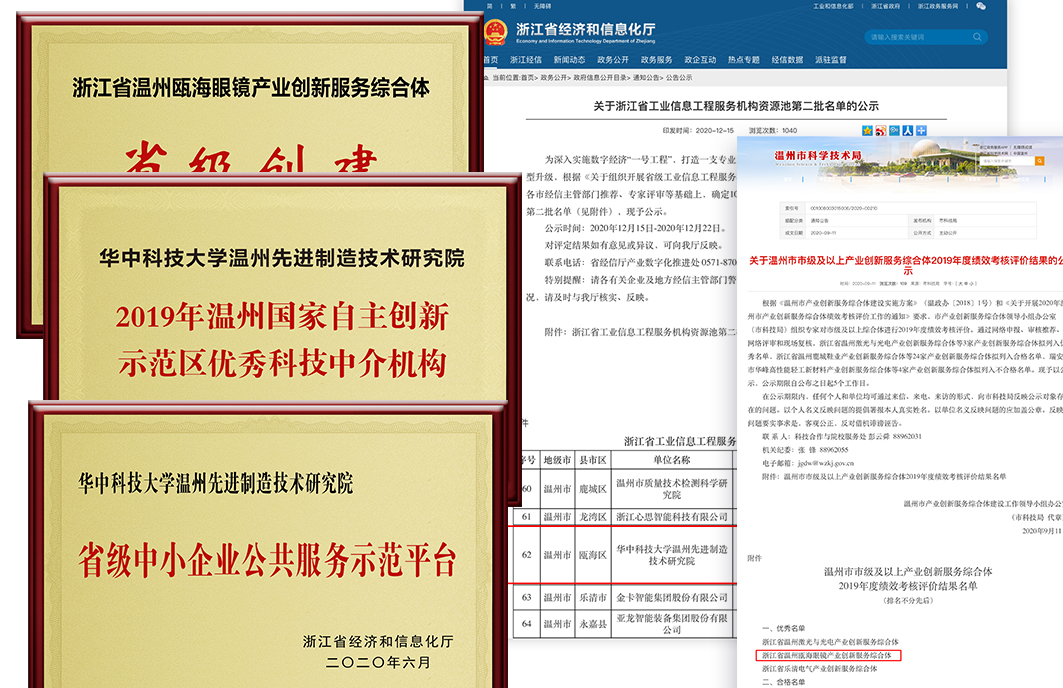Switch to traditional Chinese with 繁
This screenshot has width=1063, height=688.
pos(513,6)
